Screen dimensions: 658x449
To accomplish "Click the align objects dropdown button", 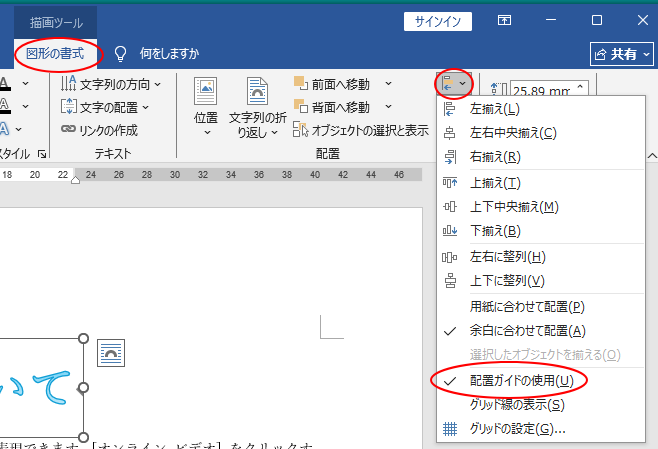I will coord(454,84).
